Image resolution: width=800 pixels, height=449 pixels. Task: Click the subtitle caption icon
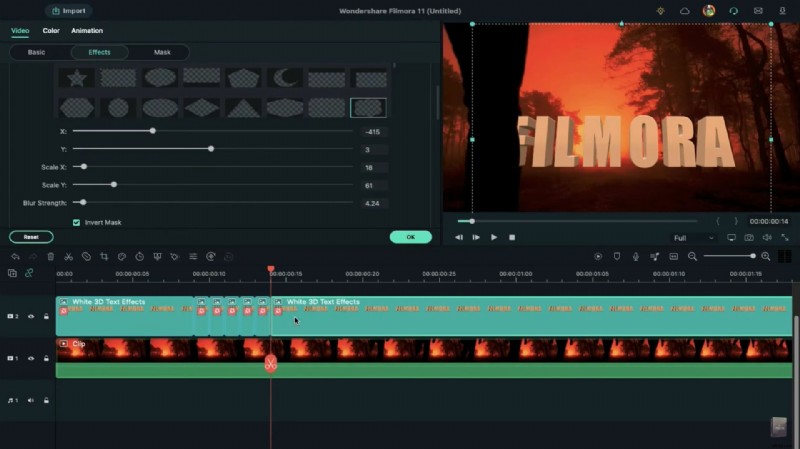(673, 256)
